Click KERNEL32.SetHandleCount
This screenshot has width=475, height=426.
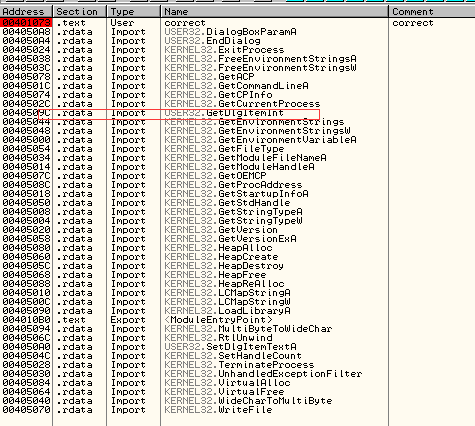[233, 356]
